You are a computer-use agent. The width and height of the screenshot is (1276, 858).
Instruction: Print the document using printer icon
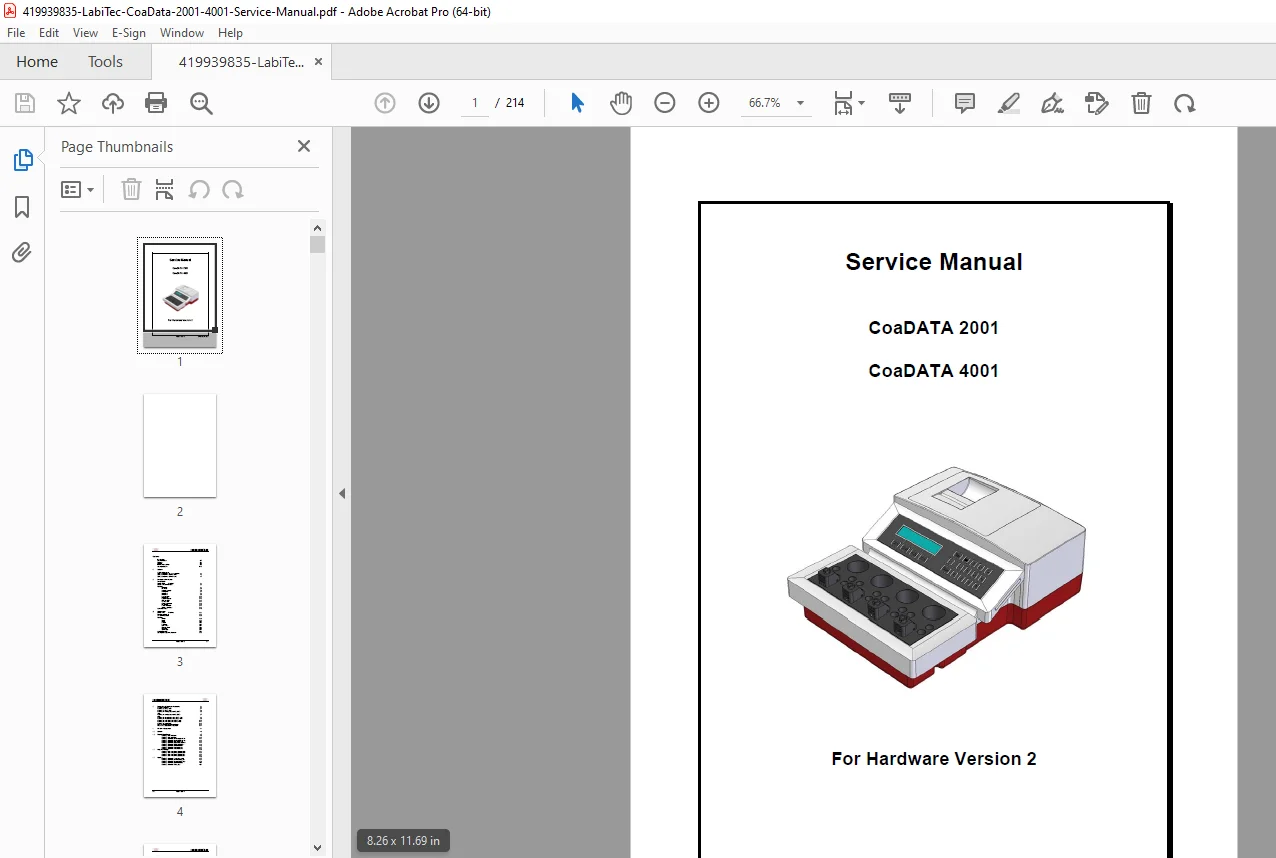click(x=156, y=103)
